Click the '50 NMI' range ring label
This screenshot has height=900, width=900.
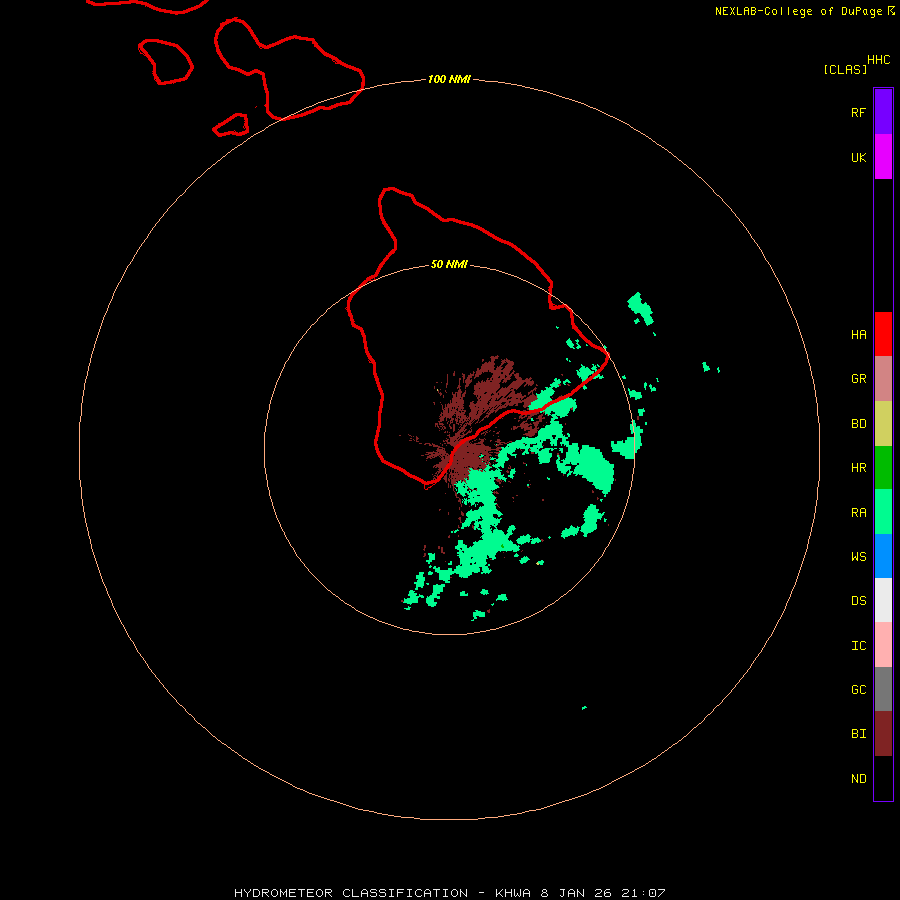coord(449,264)
